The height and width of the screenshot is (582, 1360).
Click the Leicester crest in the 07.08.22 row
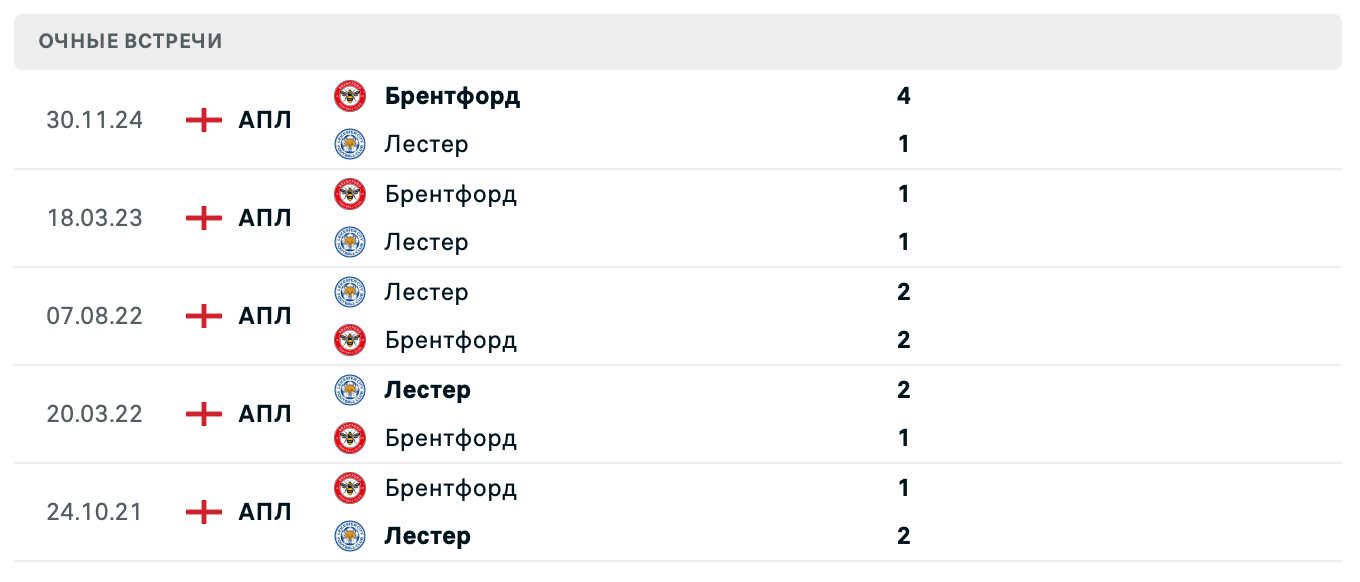point(350,292)
